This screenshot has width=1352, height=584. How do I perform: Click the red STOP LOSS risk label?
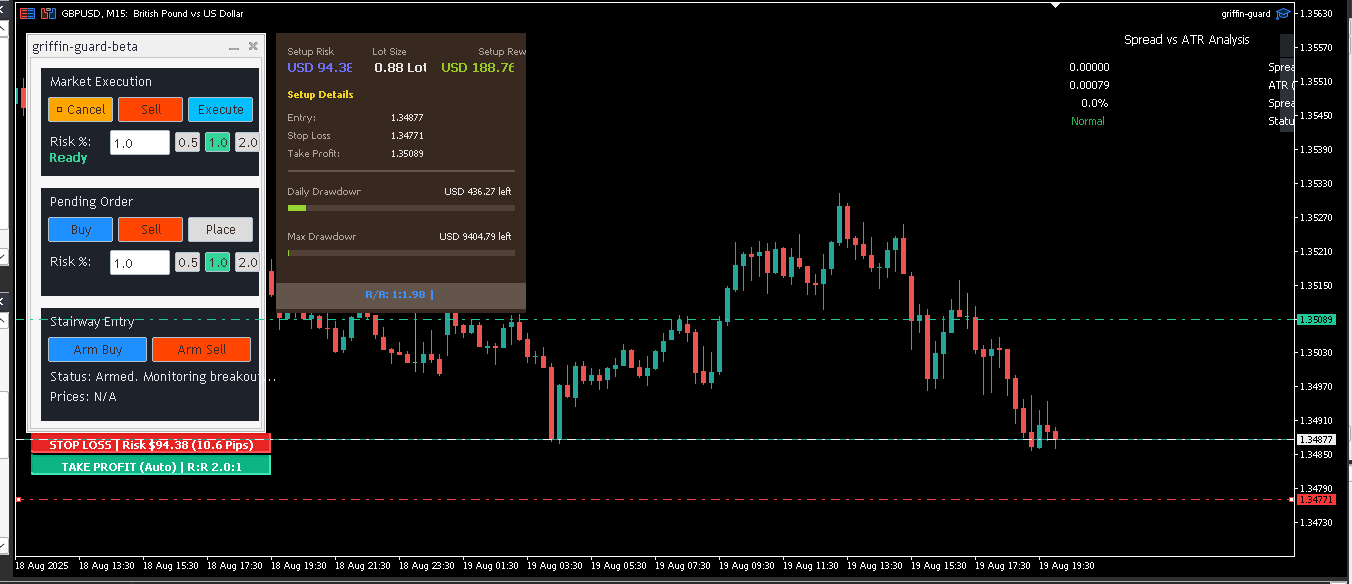tap(151, 445)
